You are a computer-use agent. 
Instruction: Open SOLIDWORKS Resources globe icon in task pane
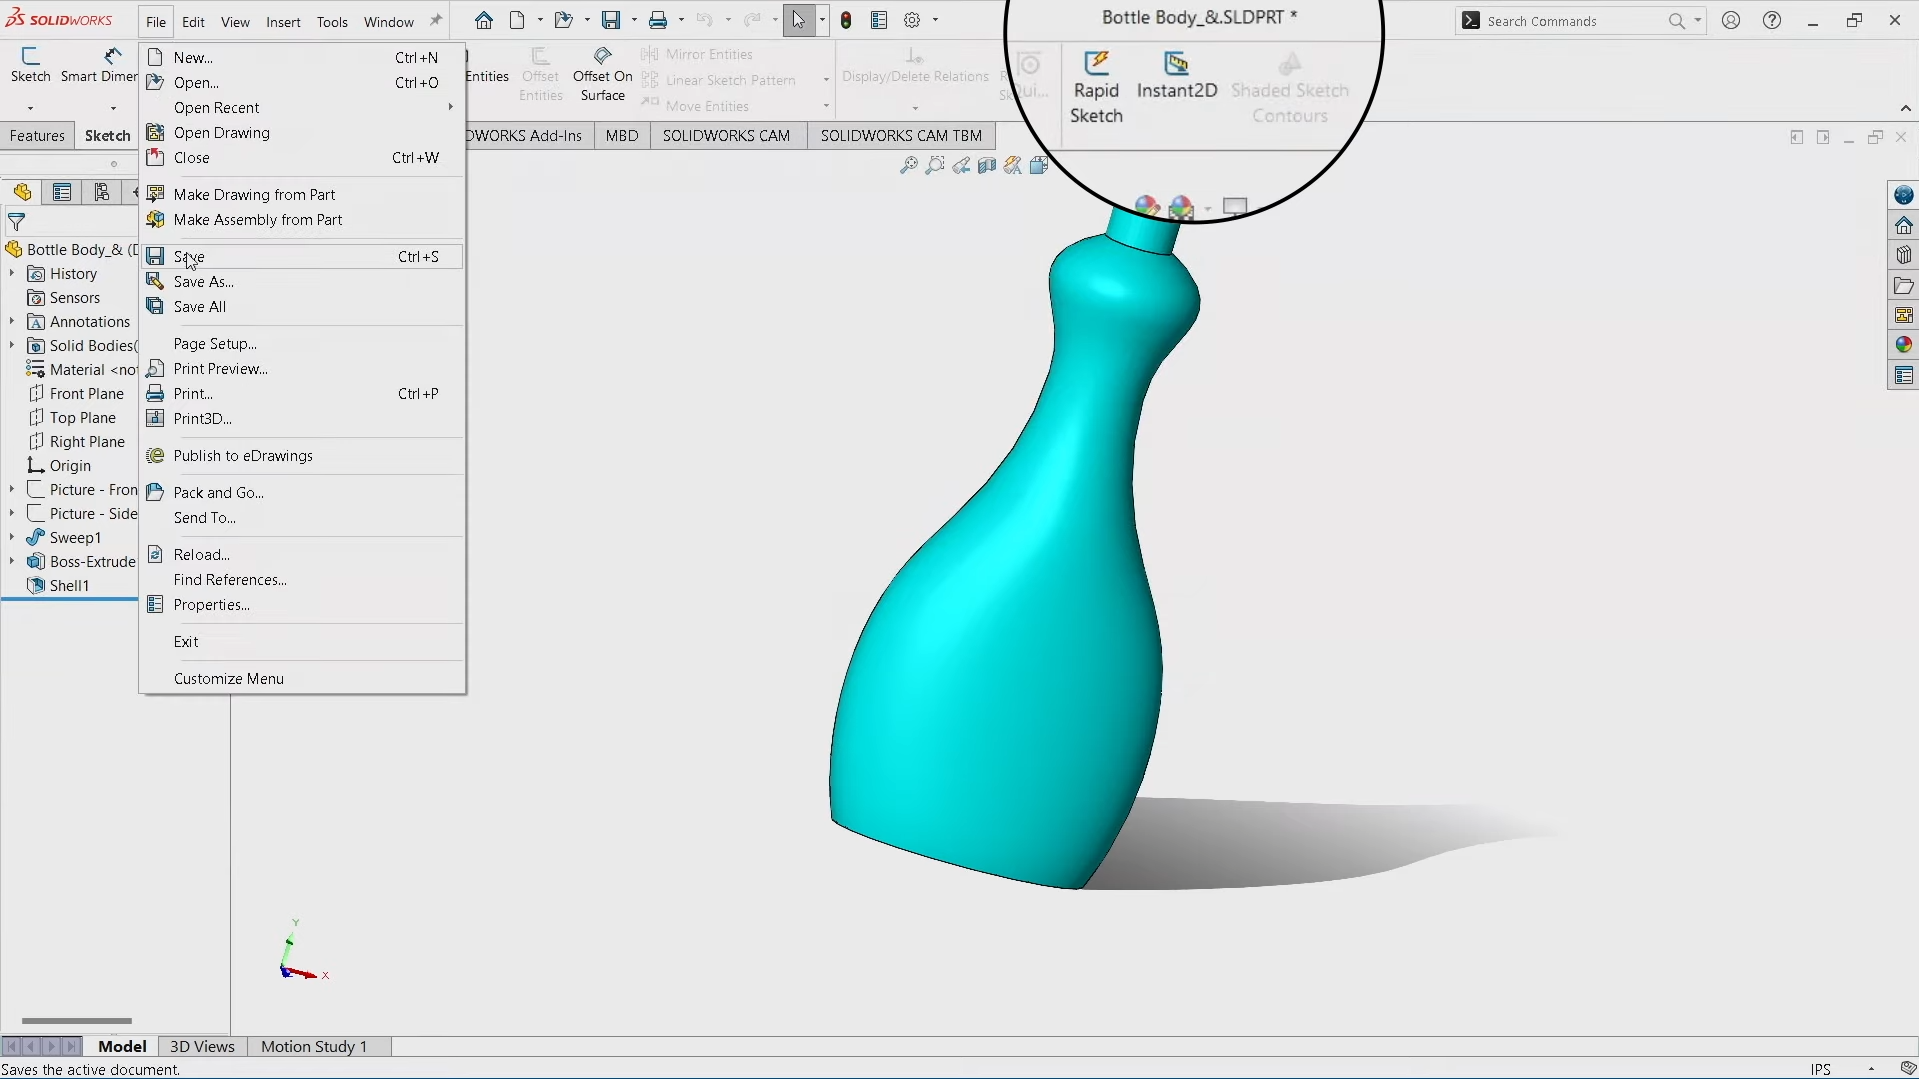(1903, 195)
